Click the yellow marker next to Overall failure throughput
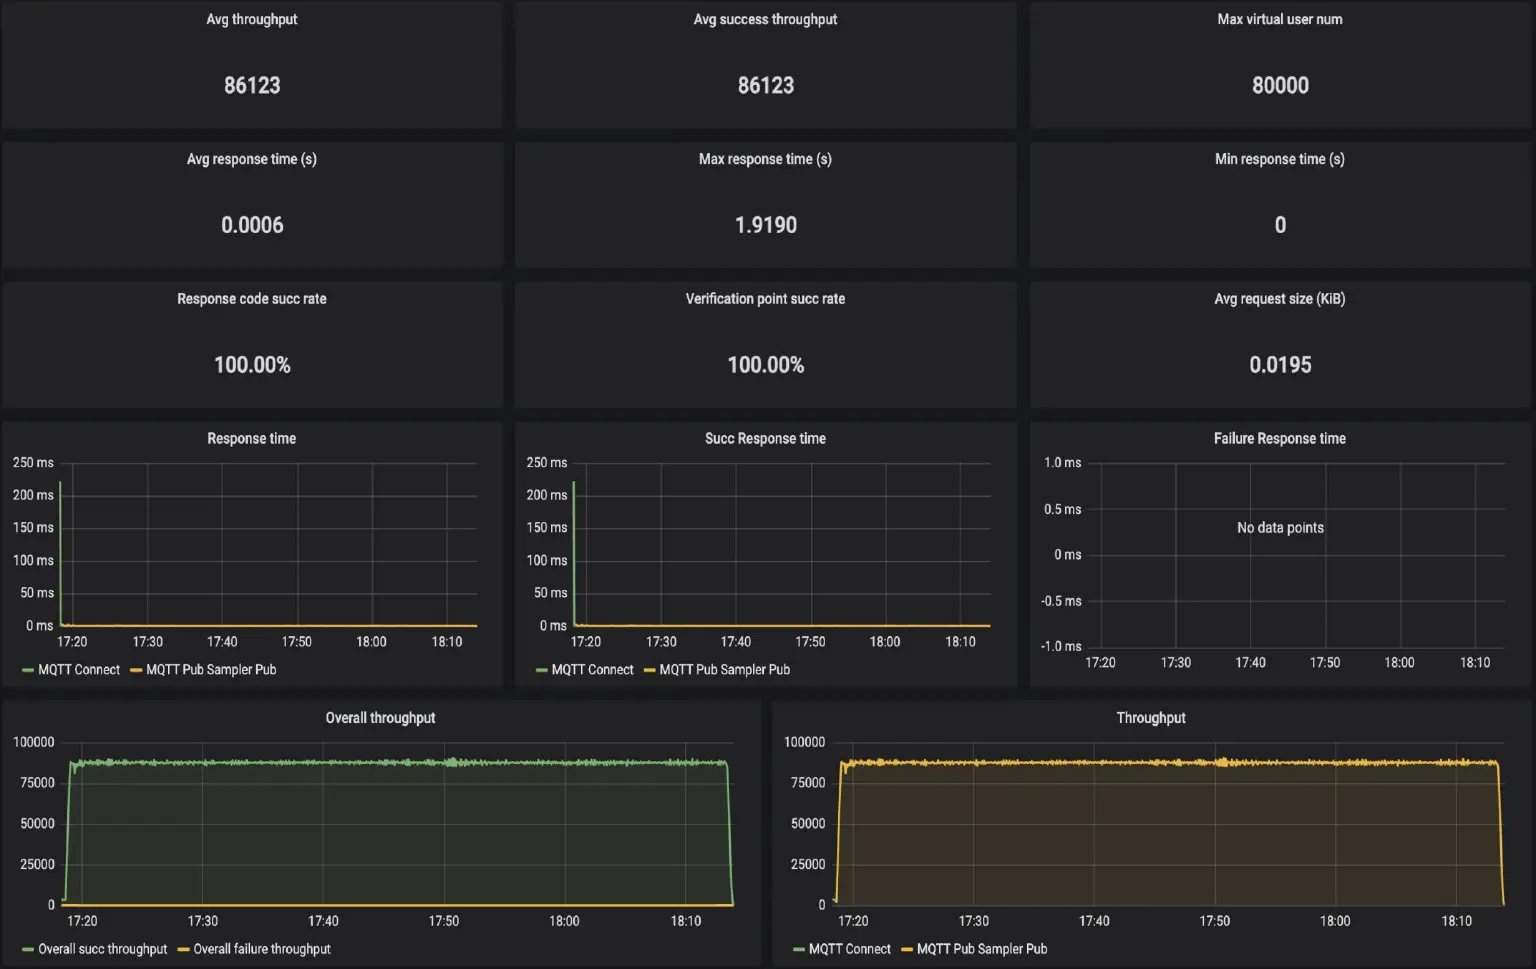 coord(185,949)
